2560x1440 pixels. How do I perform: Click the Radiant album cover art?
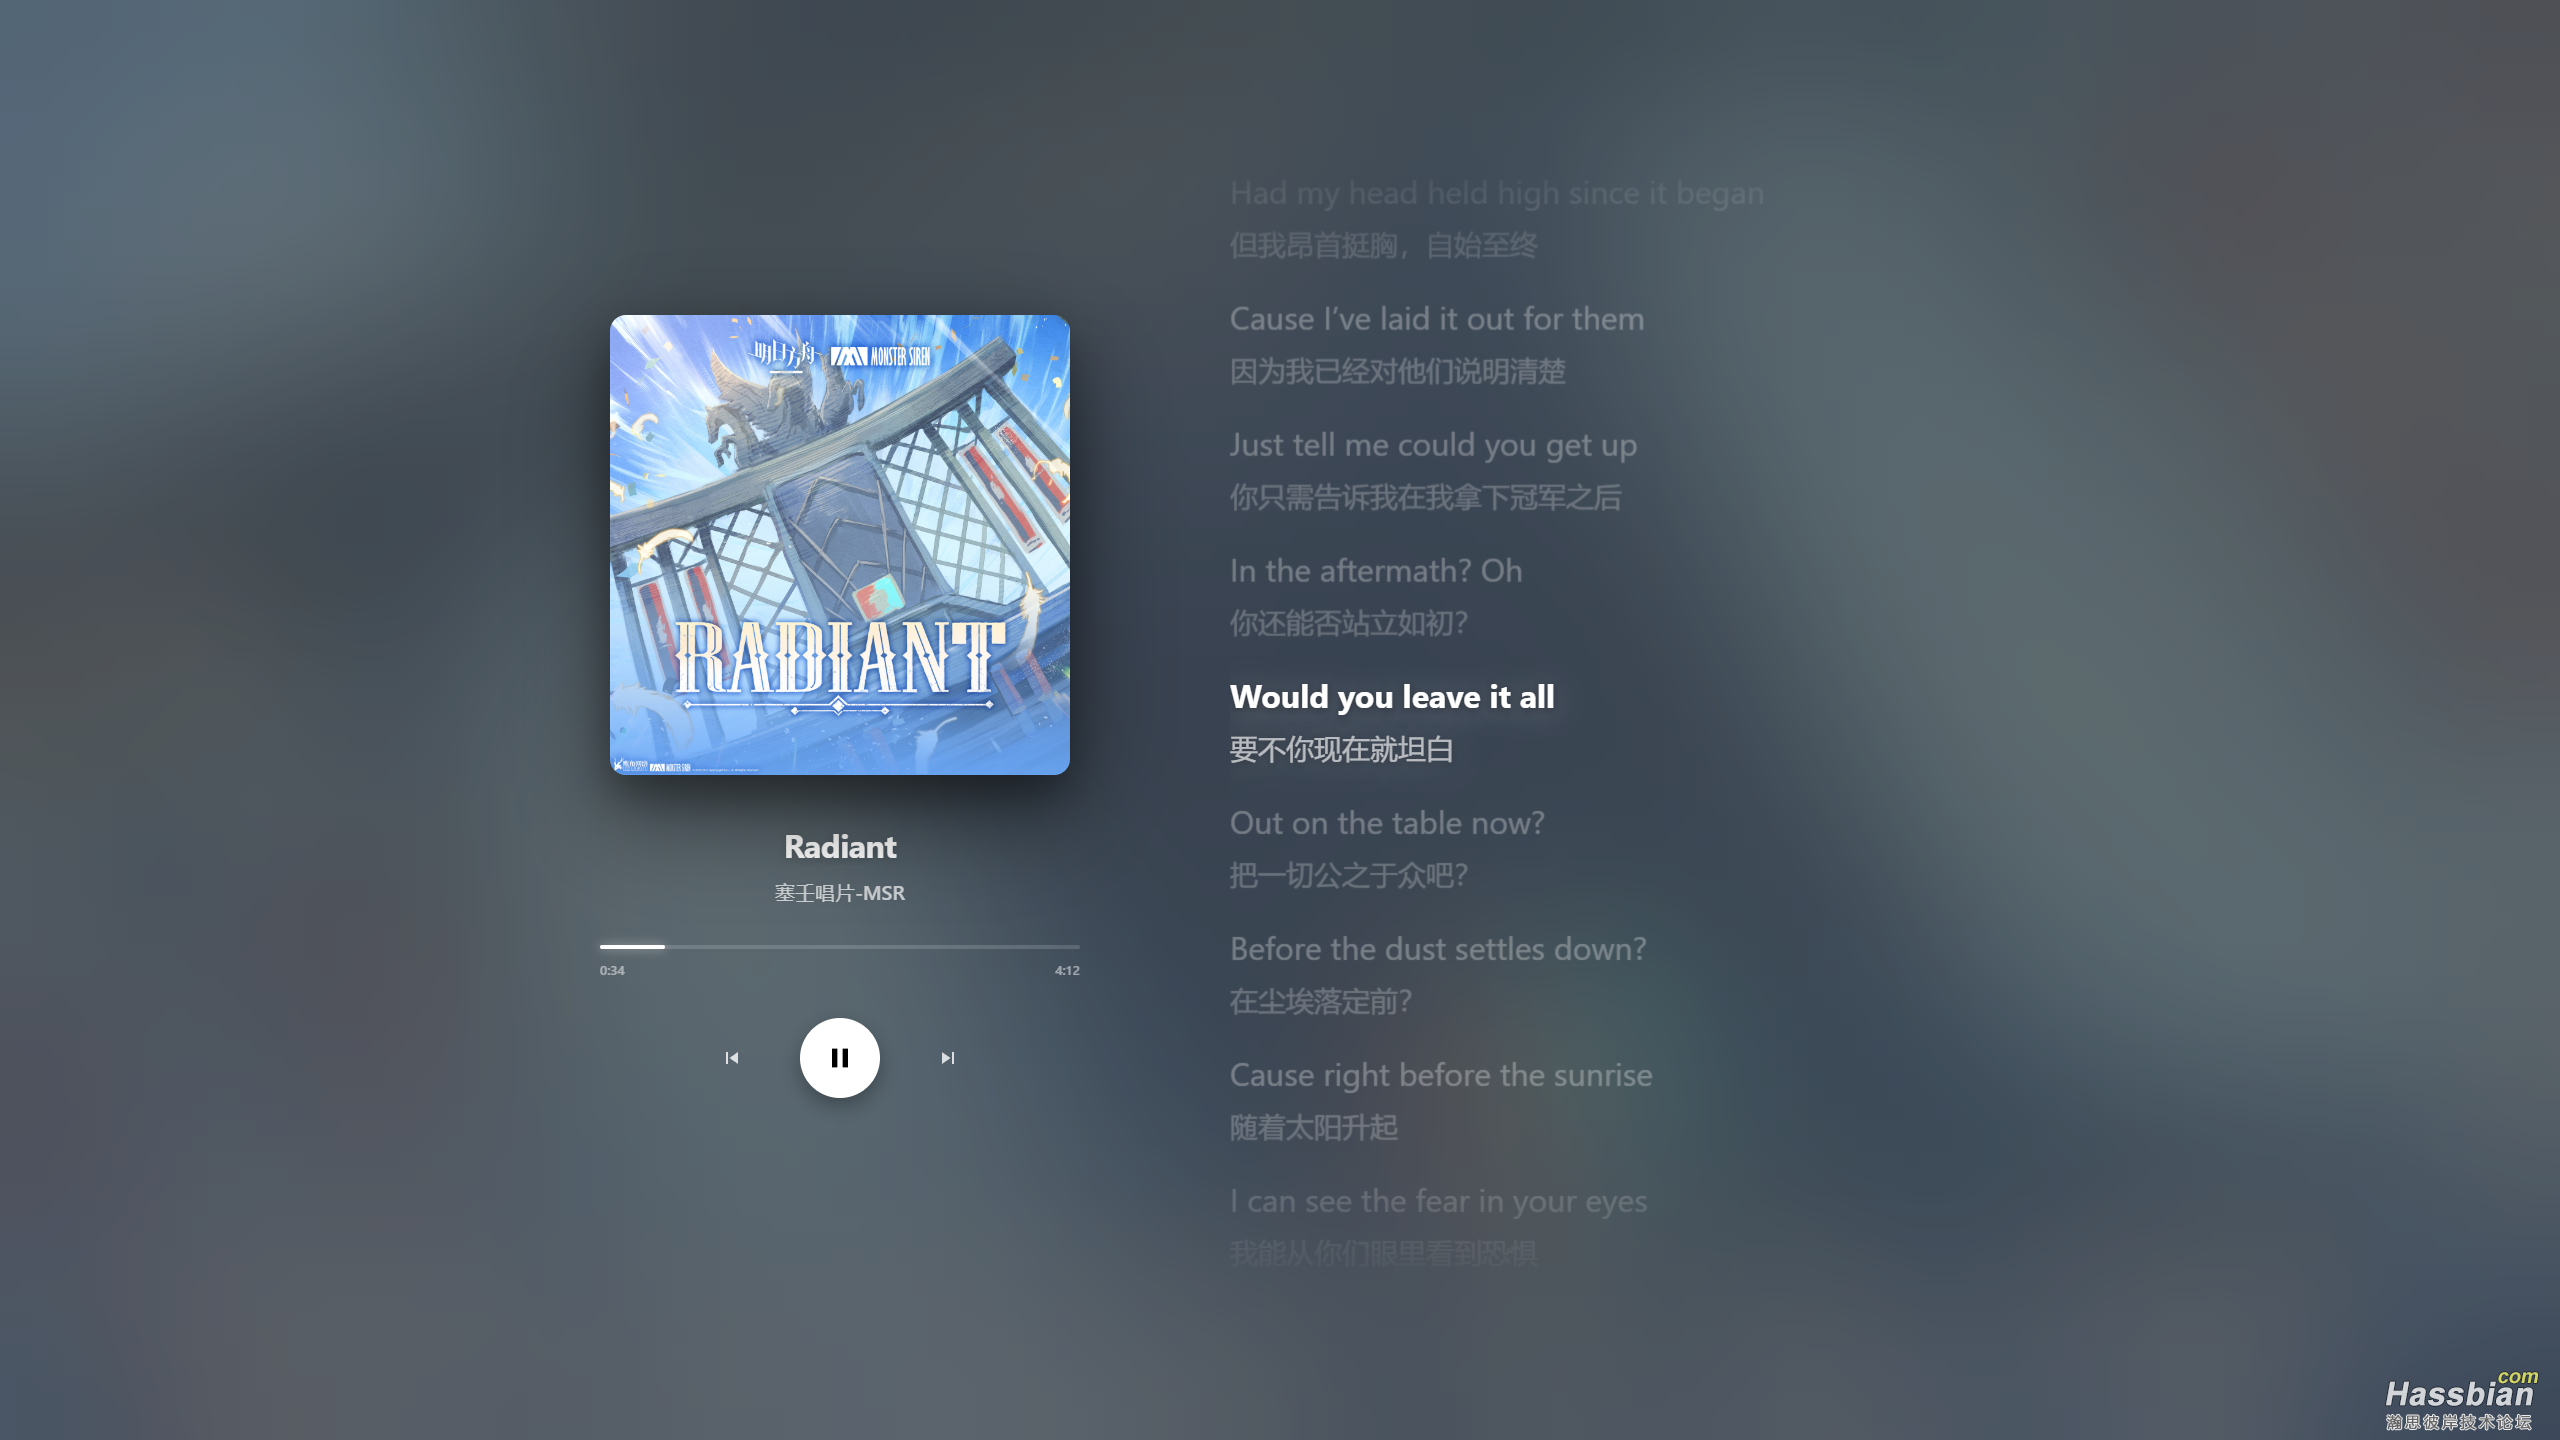pyautogui.click(x=839, y=544)
